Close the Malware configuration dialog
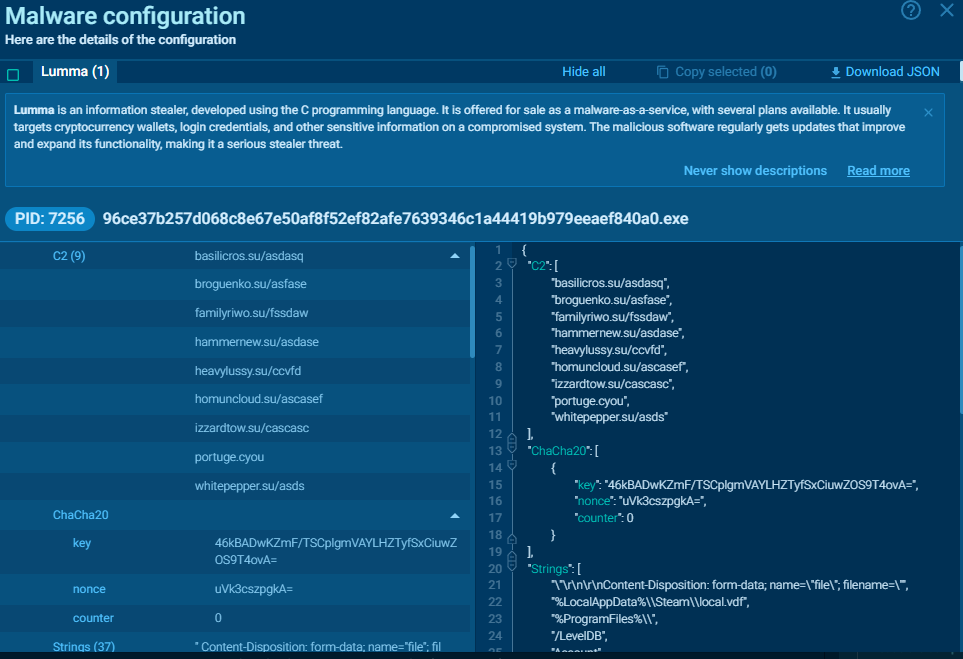963x659 pixels. (x=946, y=11)
